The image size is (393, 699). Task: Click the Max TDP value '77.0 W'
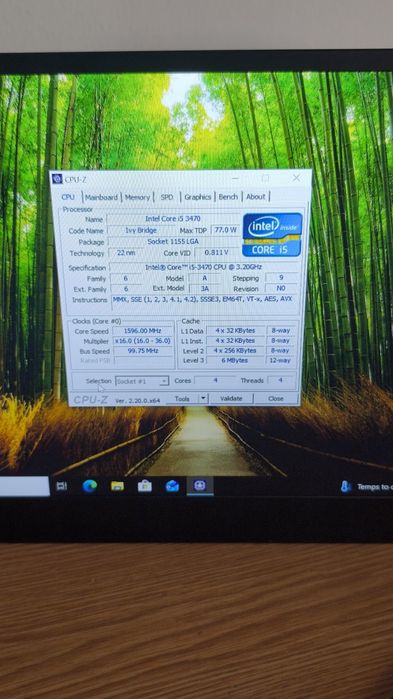(225, 230)
